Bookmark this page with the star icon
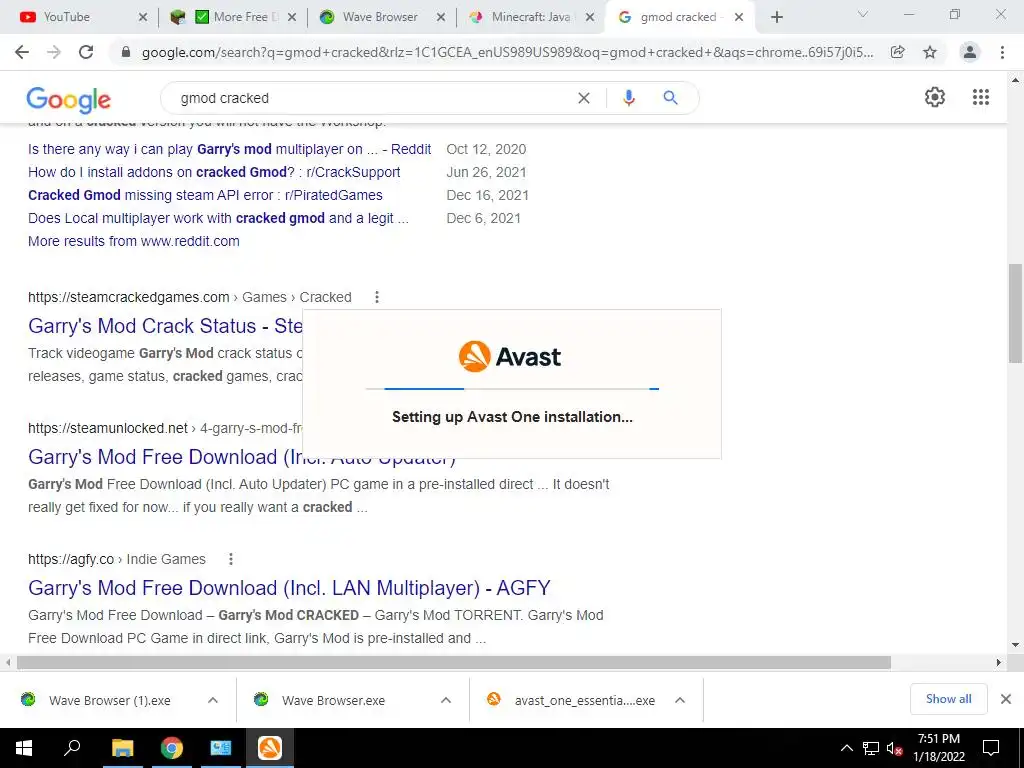This screenshot has width=1024, height=768. coord(930,52)
